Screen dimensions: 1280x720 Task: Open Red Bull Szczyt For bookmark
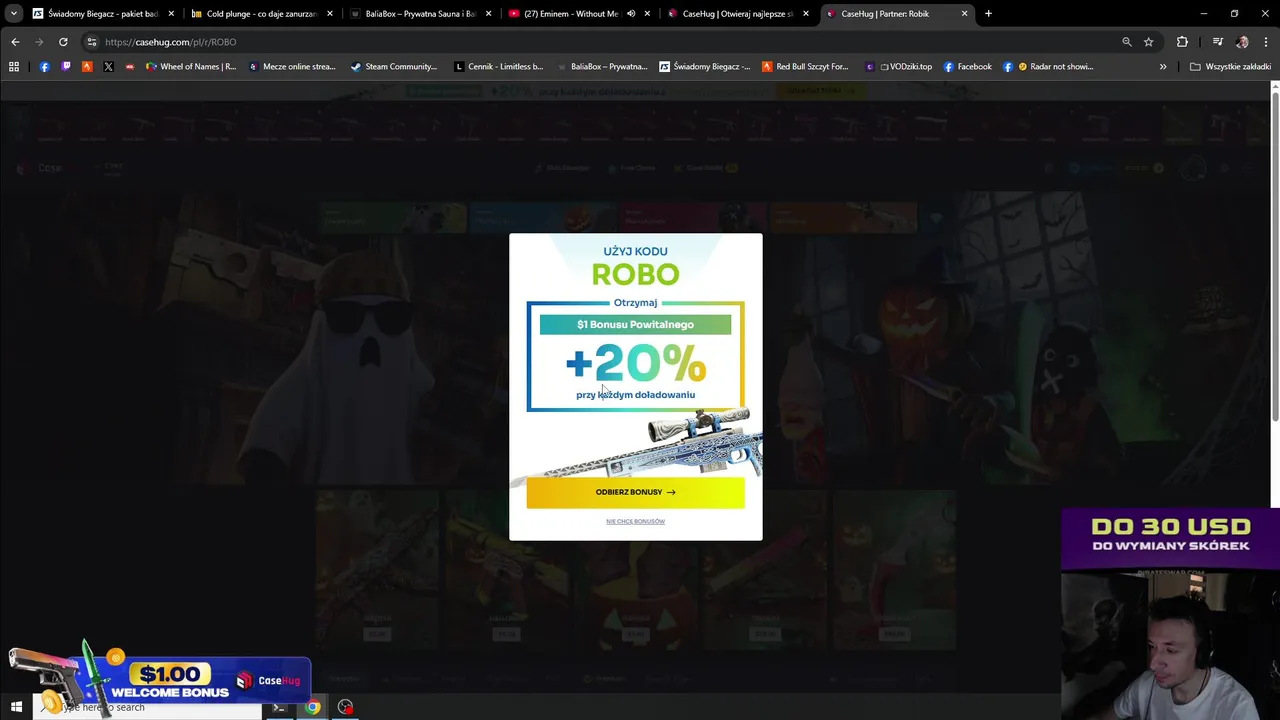(805, 67)
